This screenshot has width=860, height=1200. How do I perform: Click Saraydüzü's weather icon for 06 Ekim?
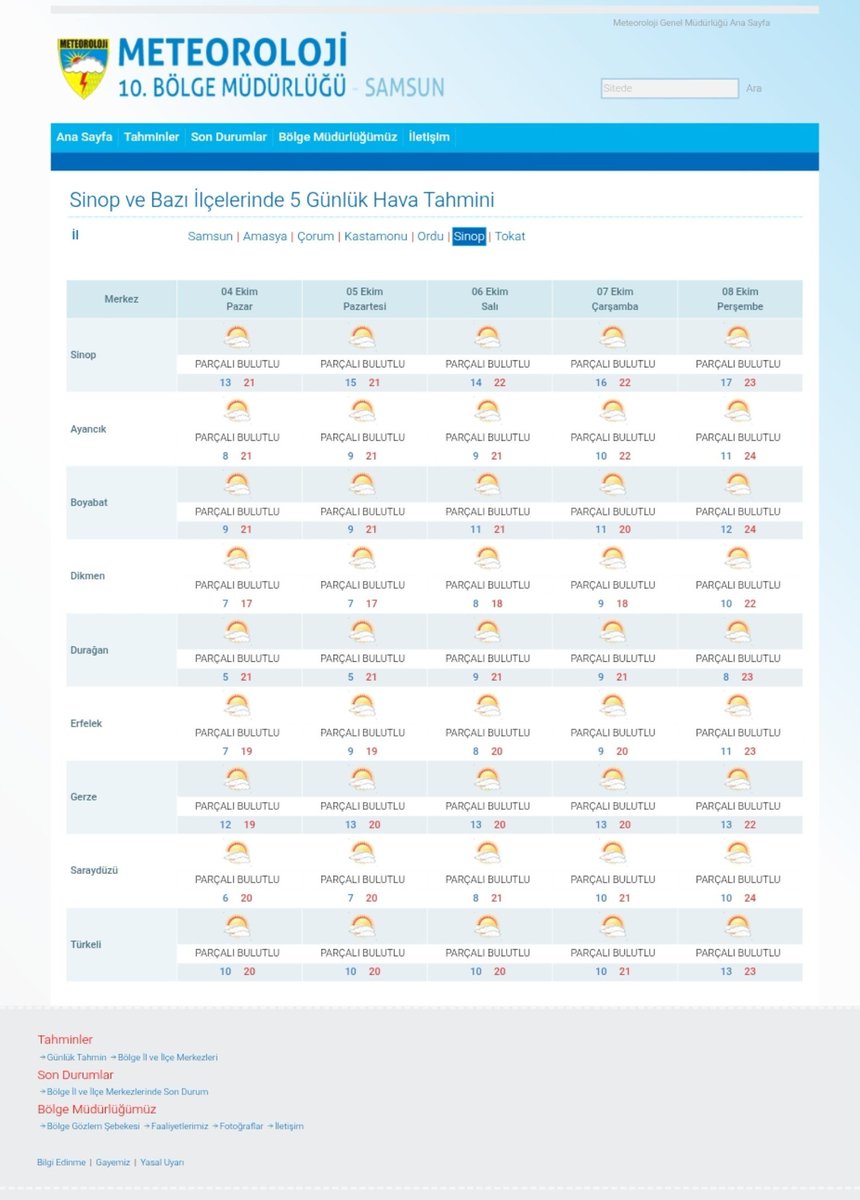coord(488,853)
